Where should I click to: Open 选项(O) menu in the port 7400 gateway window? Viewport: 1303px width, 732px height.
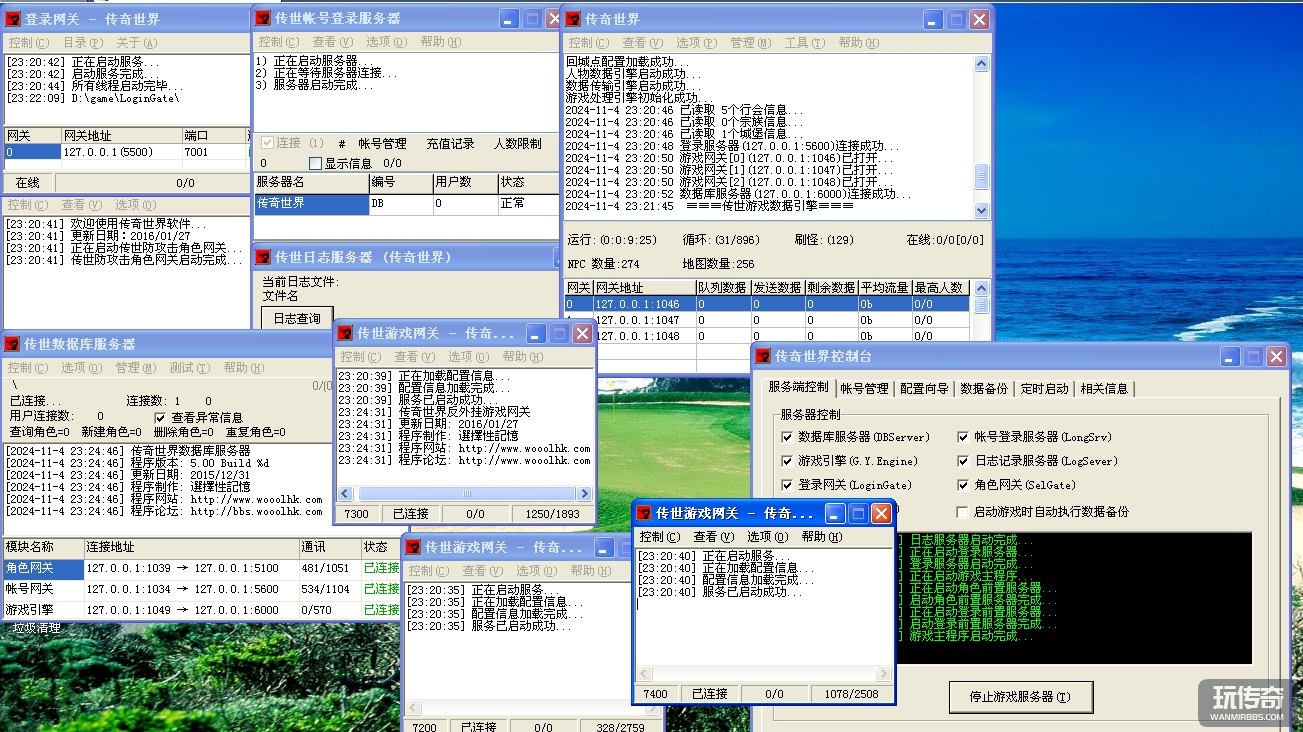[767, 537]
